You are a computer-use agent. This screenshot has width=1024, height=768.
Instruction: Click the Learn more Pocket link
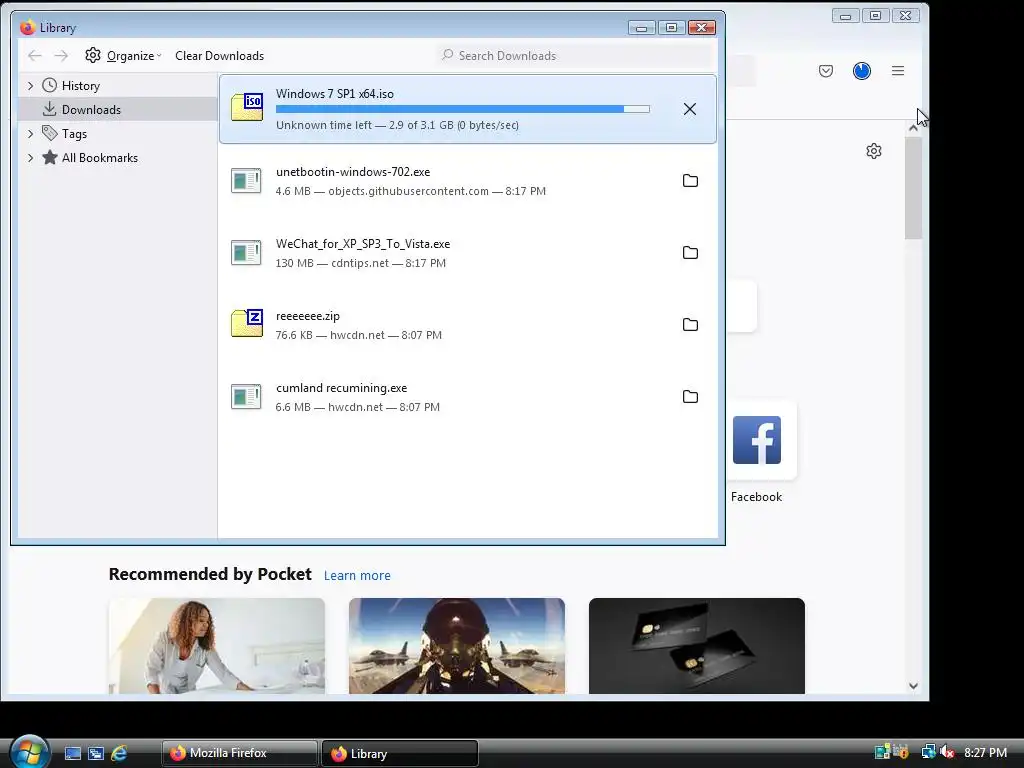357,575
